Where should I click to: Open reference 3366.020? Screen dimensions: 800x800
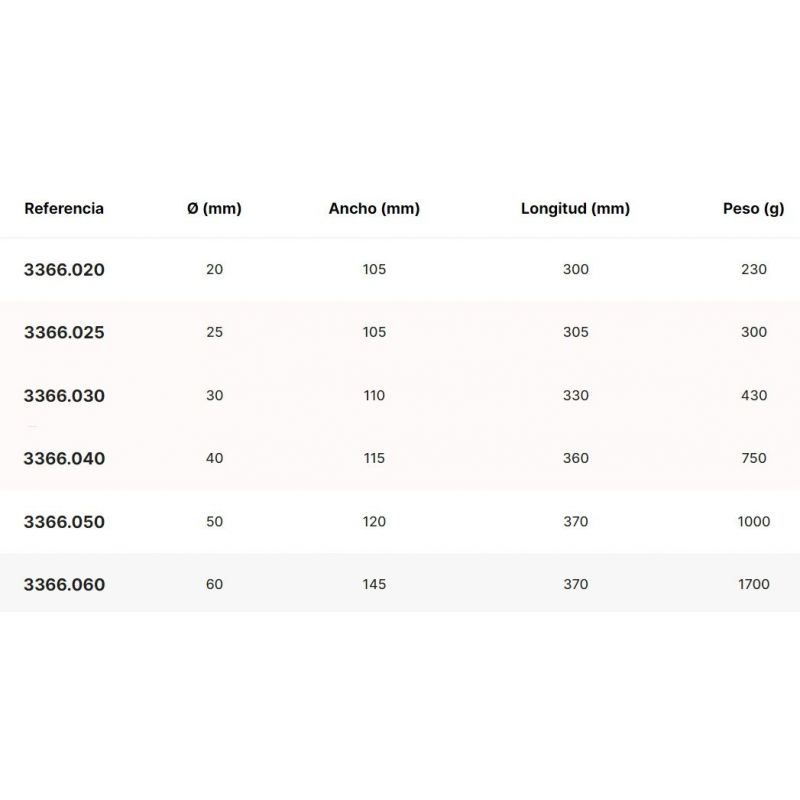(64, 270)
